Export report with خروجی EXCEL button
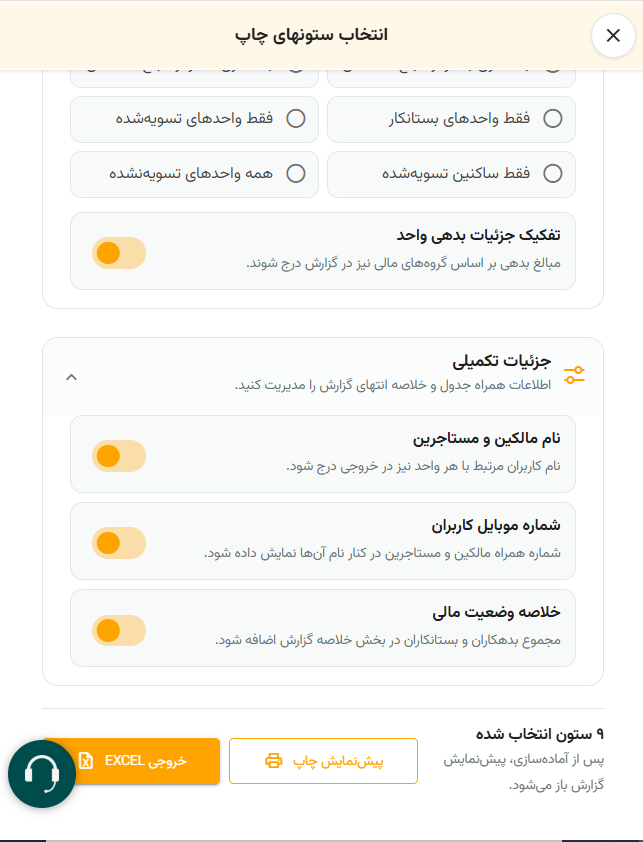This screenshot has width=643, height=842. click(132, 761)
